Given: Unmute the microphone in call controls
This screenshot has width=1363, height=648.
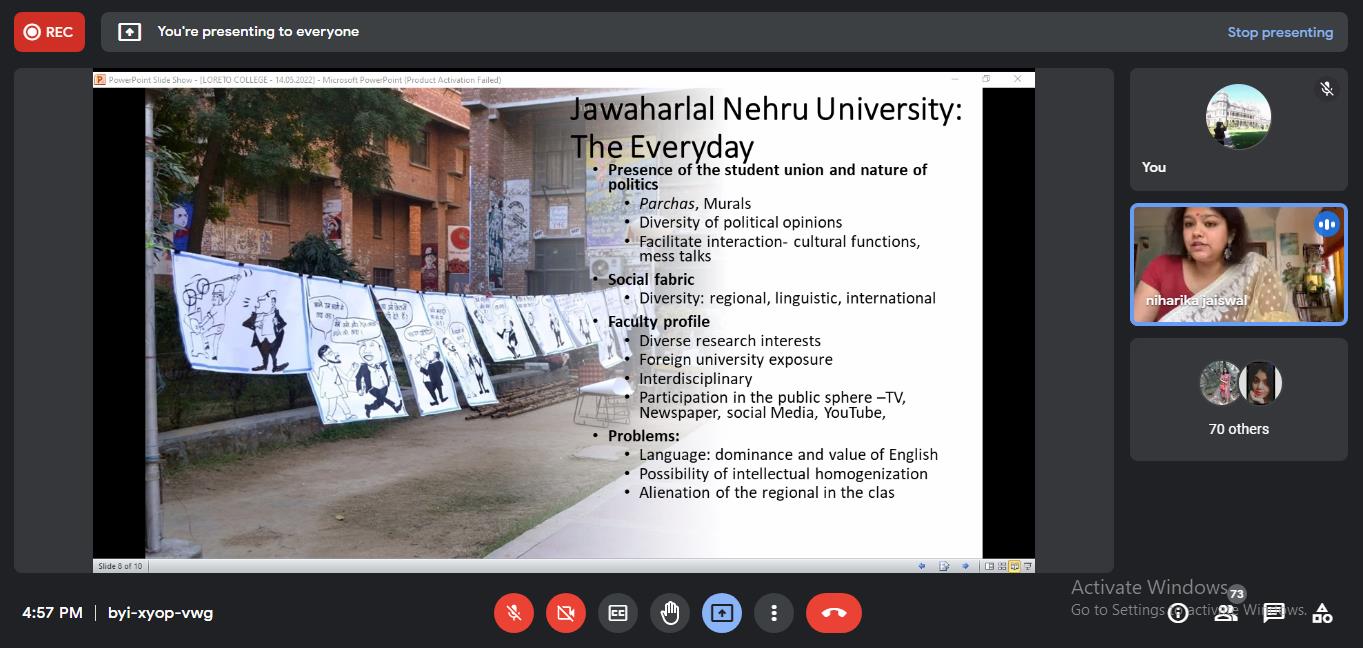Looking at the screenshot, I should click(514, 613).
